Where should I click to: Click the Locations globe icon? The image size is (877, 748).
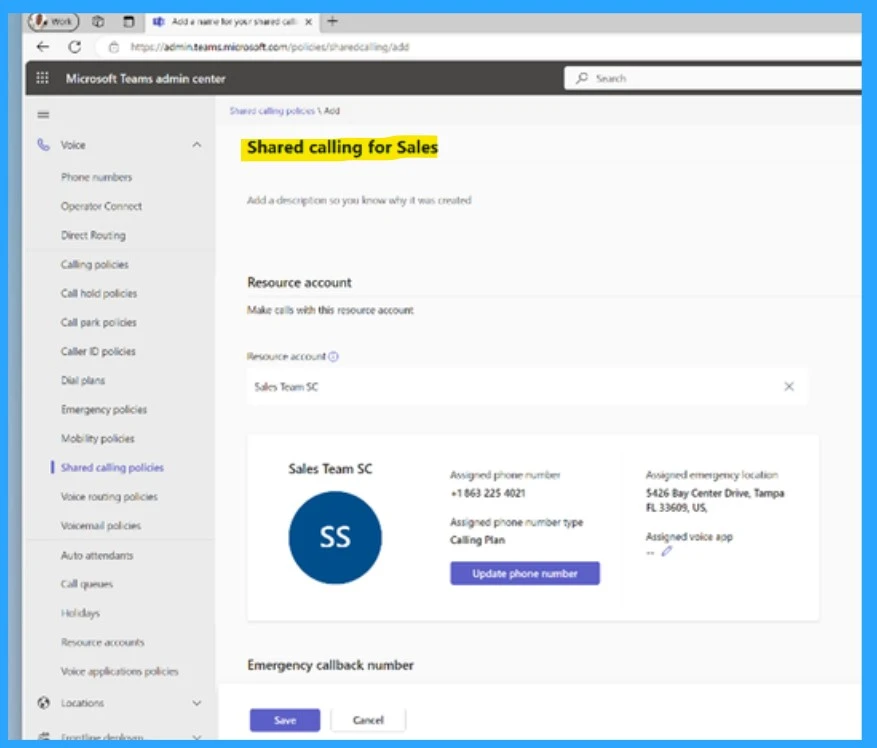43,703
